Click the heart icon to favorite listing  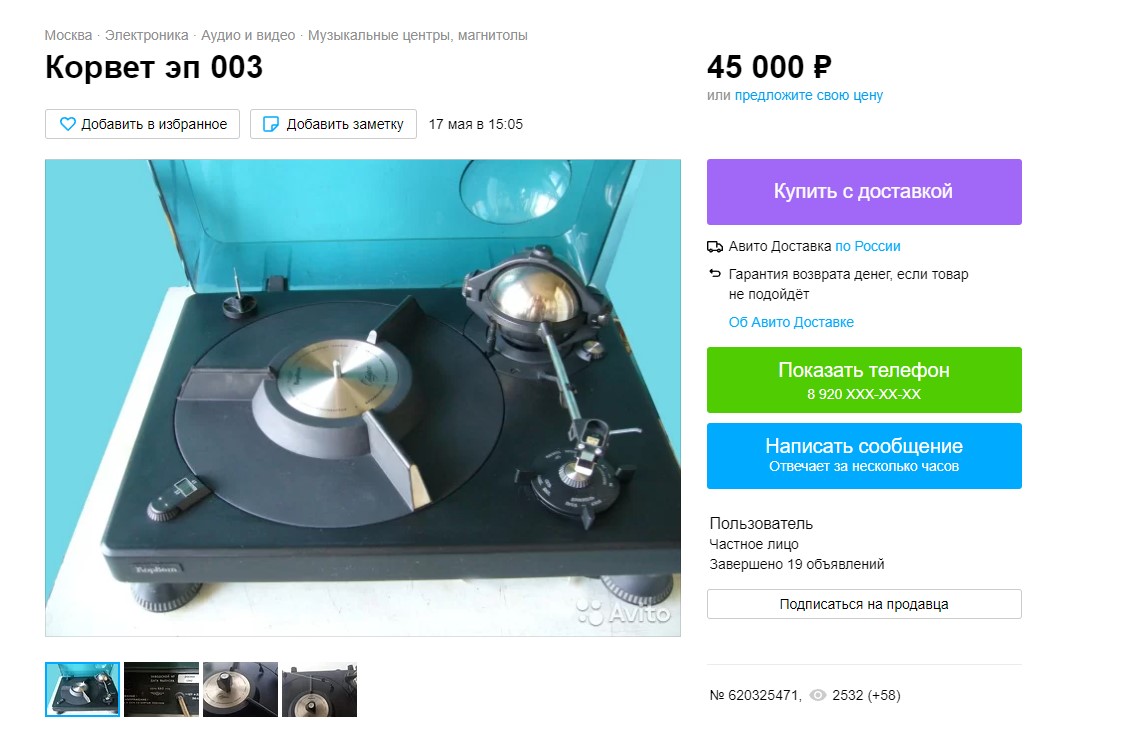pos(67,124)
